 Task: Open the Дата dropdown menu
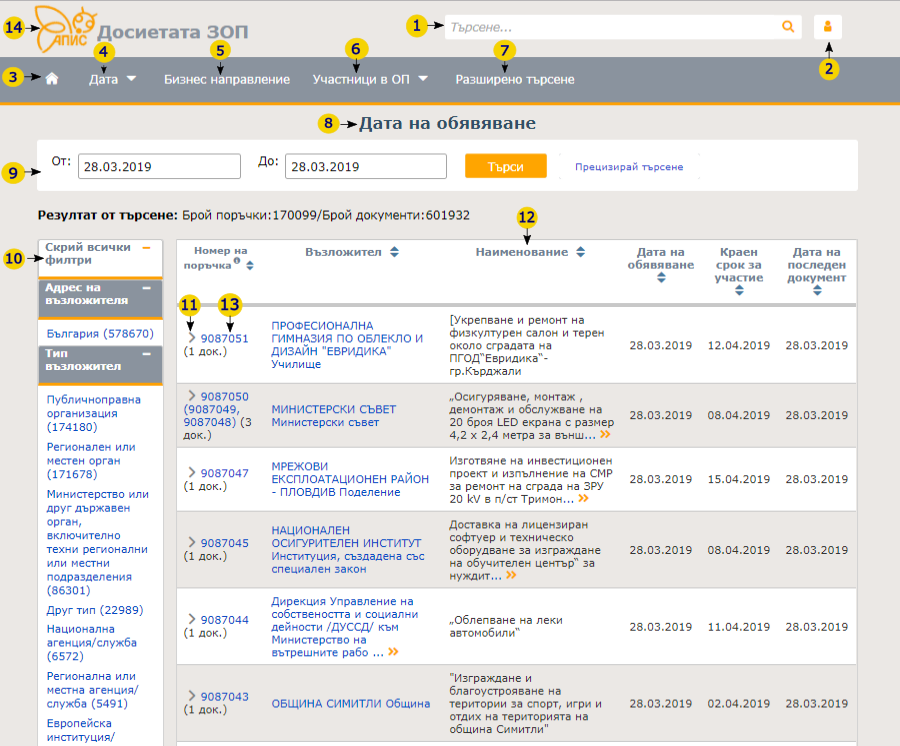(x=112, y=79)
